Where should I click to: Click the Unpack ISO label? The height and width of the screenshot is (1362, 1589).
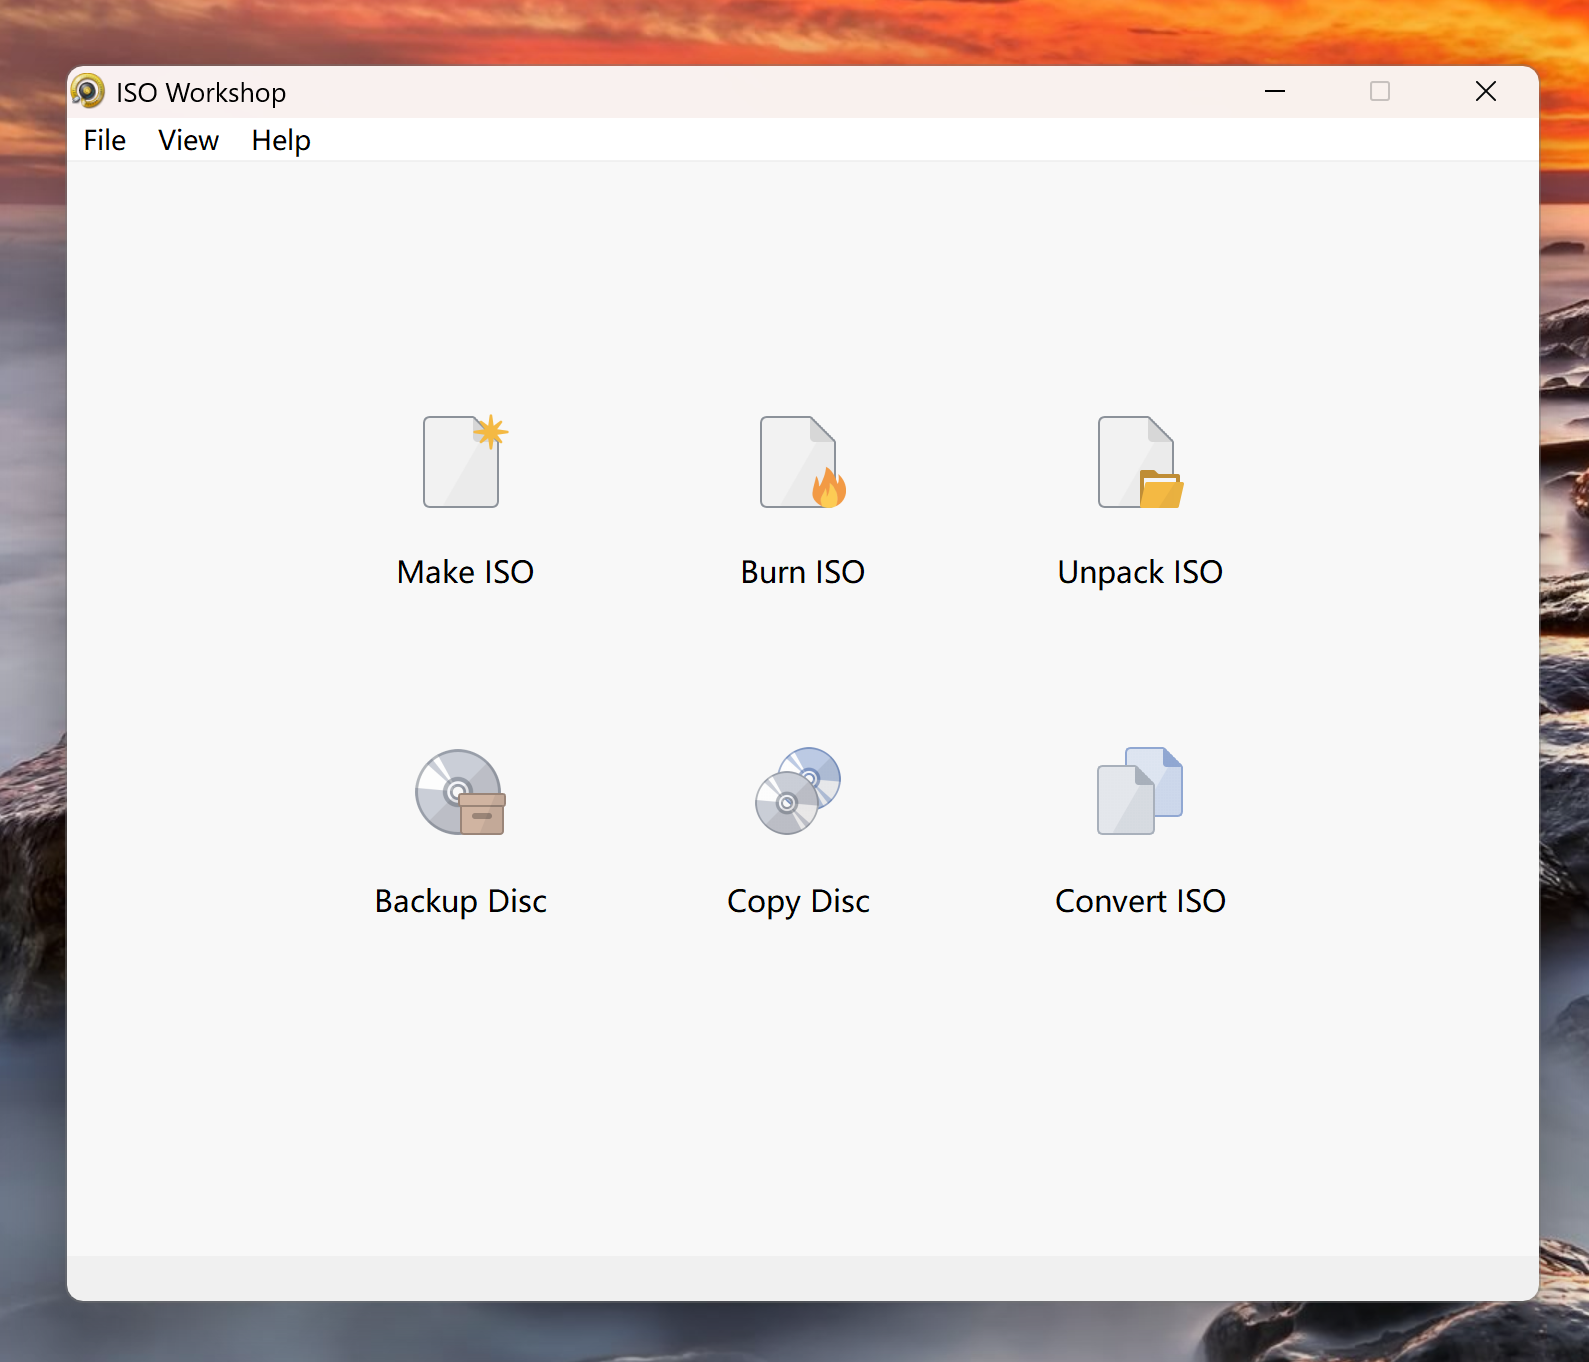tap(1140, 572)
